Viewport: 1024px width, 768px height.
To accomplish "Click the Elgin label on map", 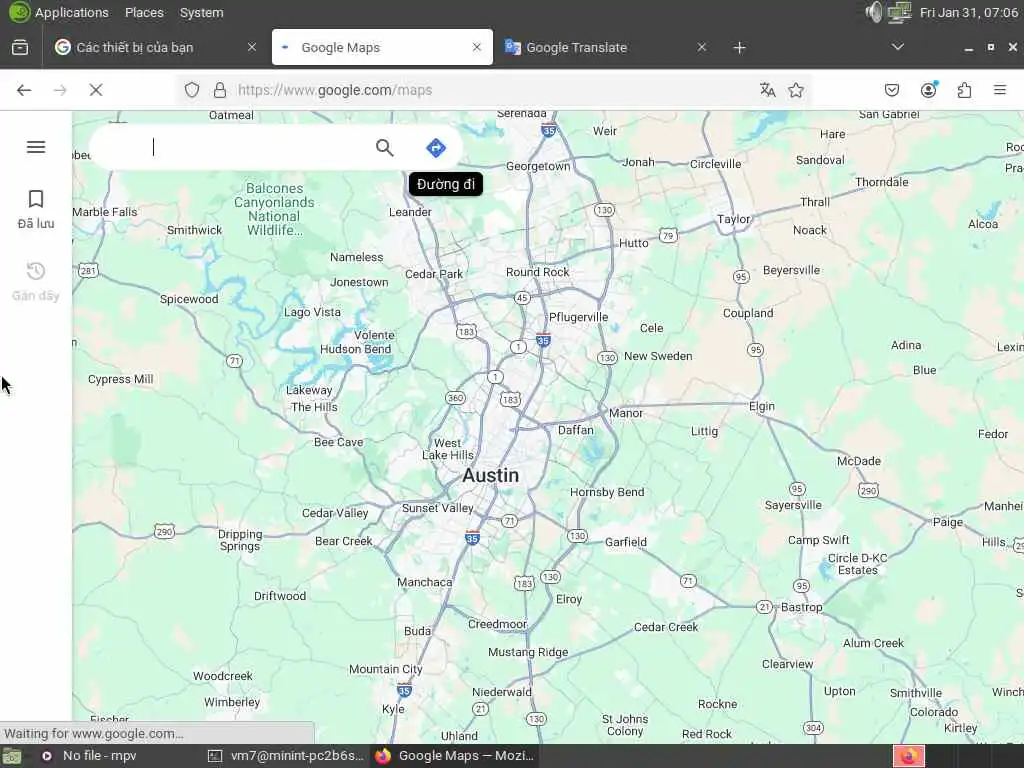I will 761,406.
